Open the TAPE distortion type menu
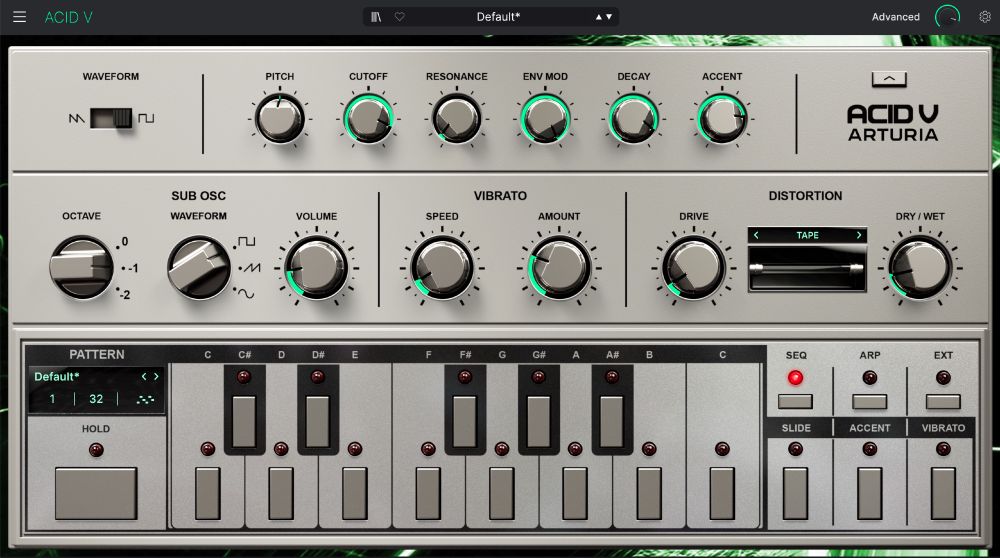 tap(807, 235)
